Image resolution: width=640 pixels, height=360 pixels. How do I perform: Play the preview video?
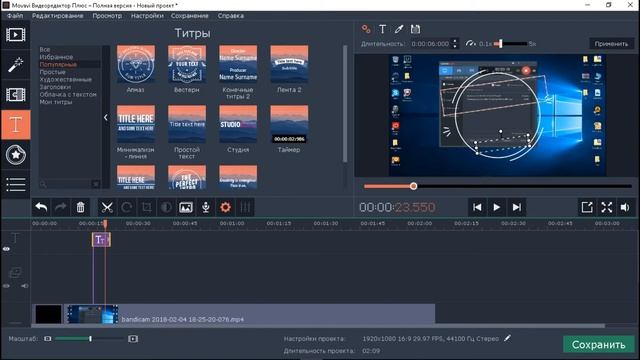497,207
